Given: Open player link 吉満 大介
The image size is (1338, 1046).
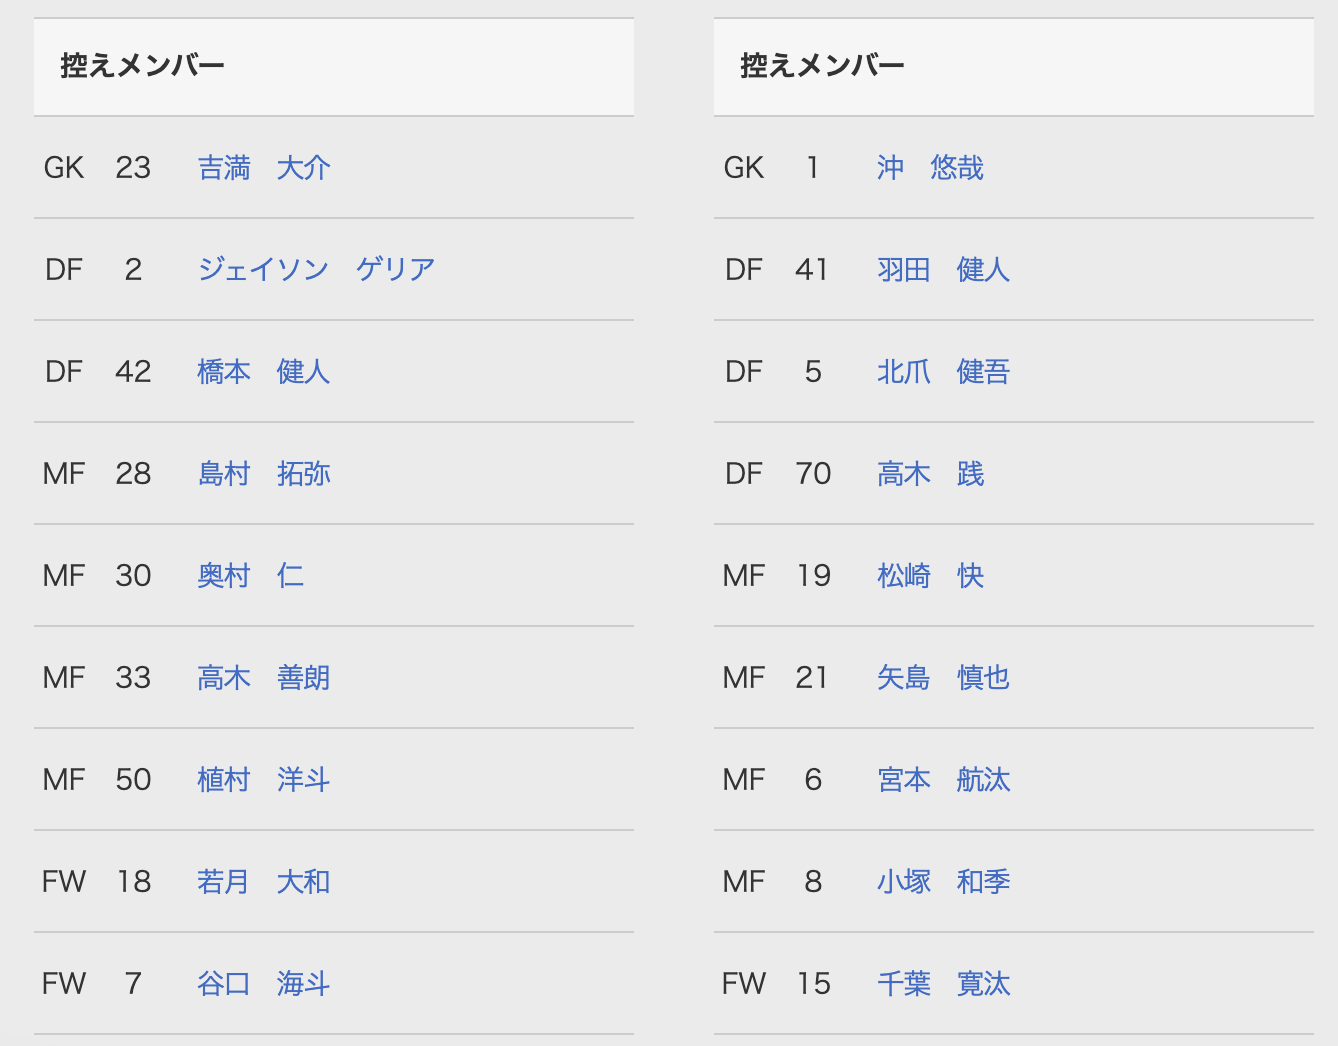Looking at the screenshot, I should pyautogui.click(x=264, y=168).
